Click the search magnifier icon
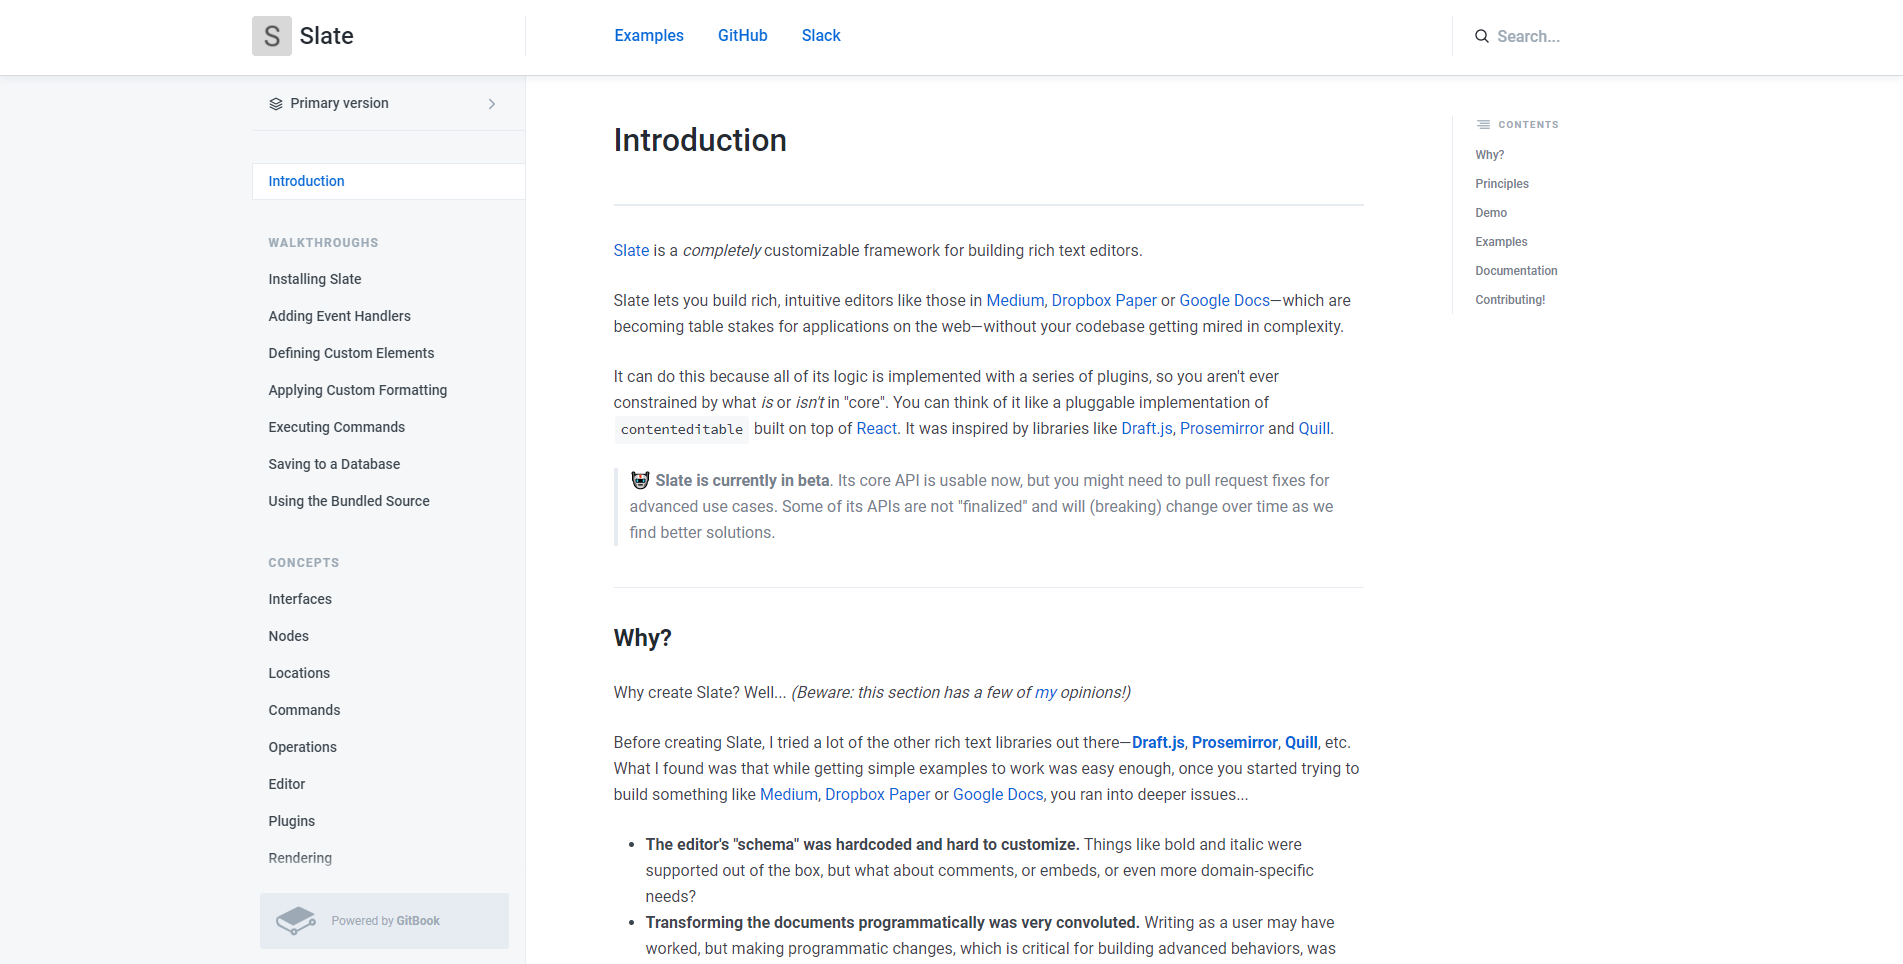Screen dimensions: 1903x964 (x=1482, y=36)
